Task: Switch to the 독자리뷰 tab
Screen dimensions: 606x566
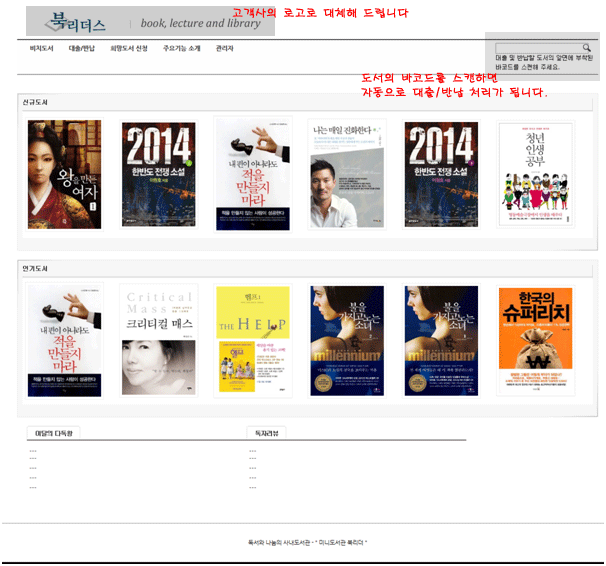Action: pos(267,433)
